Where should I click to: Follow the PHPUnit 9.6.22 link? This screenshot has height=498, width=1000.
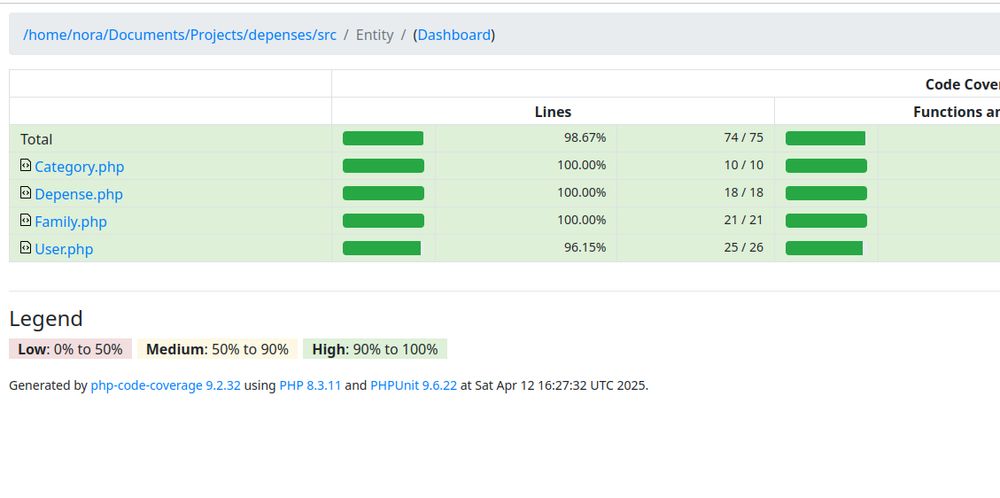coord(413,385)
